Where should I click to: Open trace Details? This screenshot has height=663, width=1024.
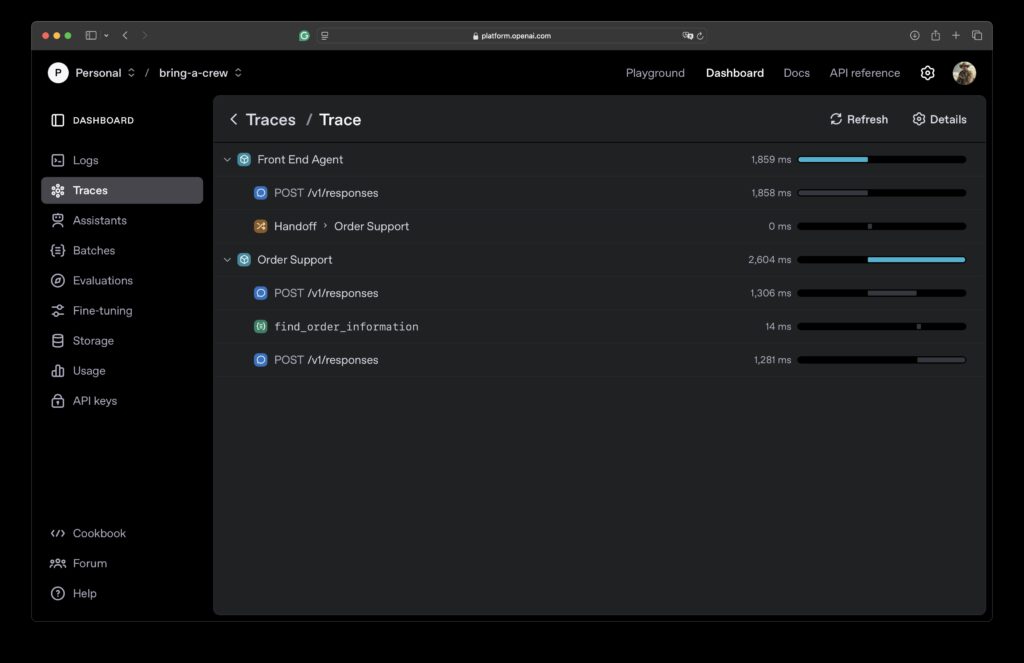coord(939,120)
